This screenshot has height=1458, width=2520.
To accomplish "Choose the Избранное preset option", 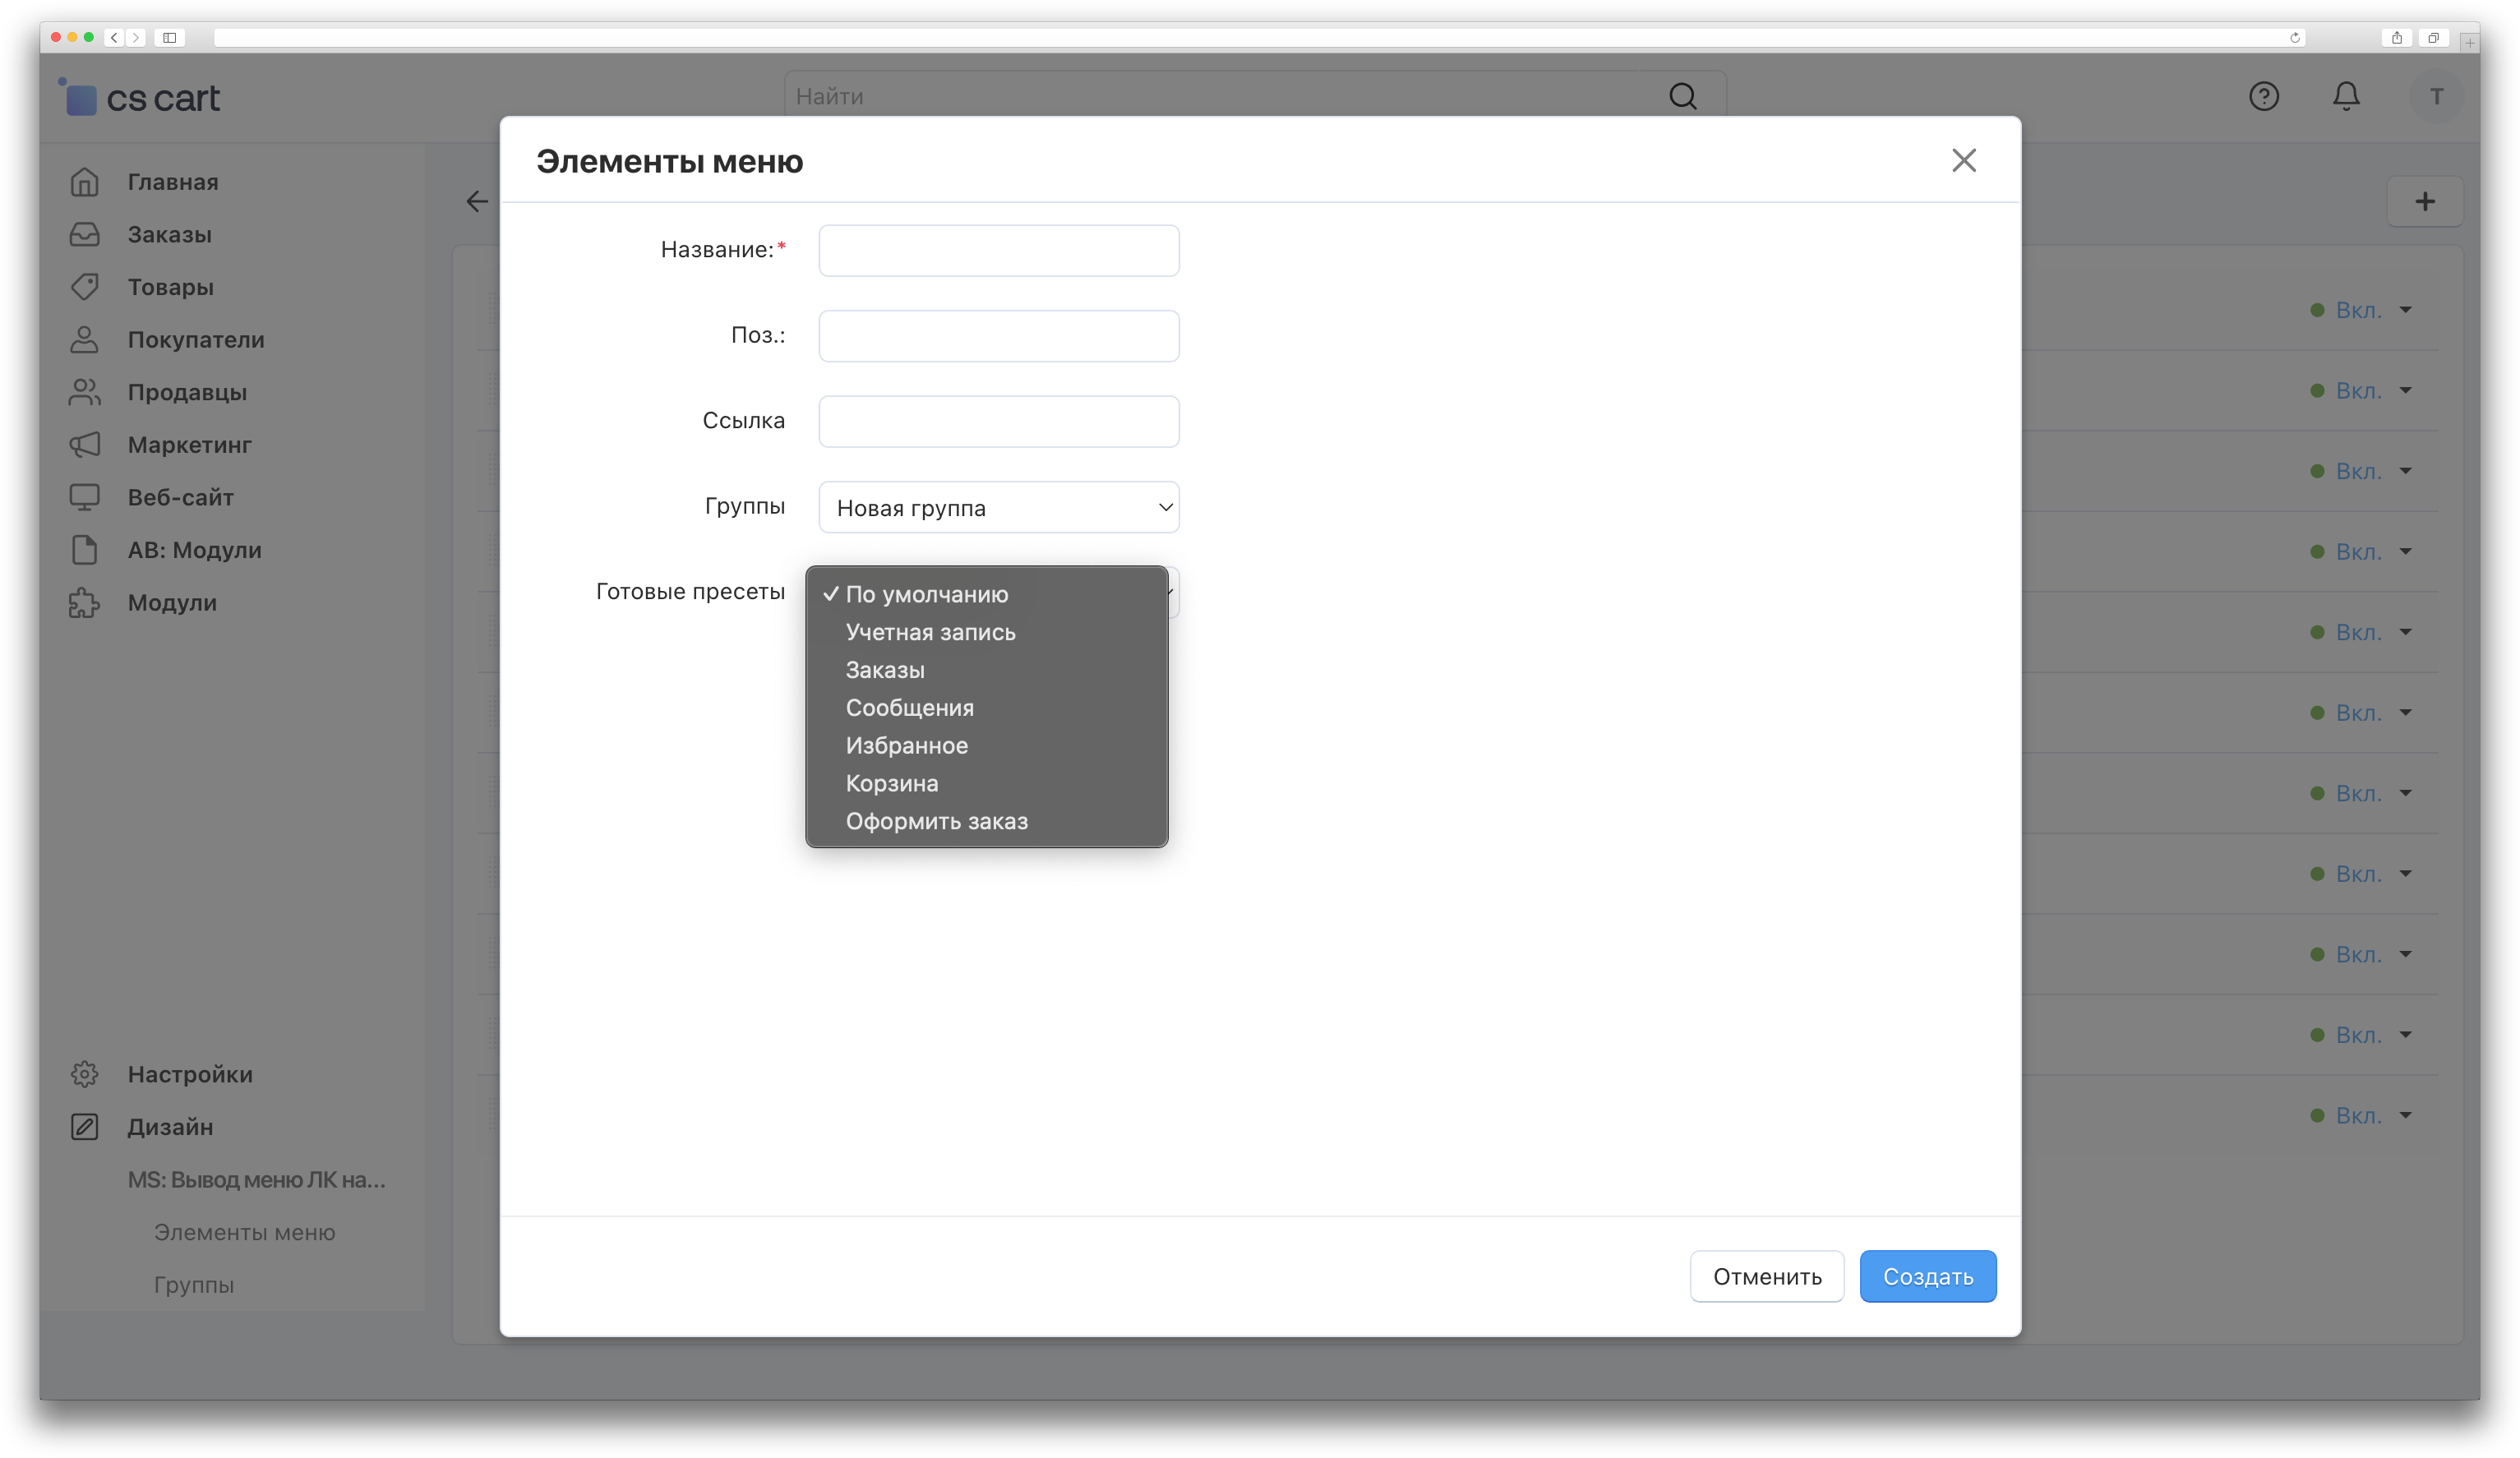I will pos(906,746).
